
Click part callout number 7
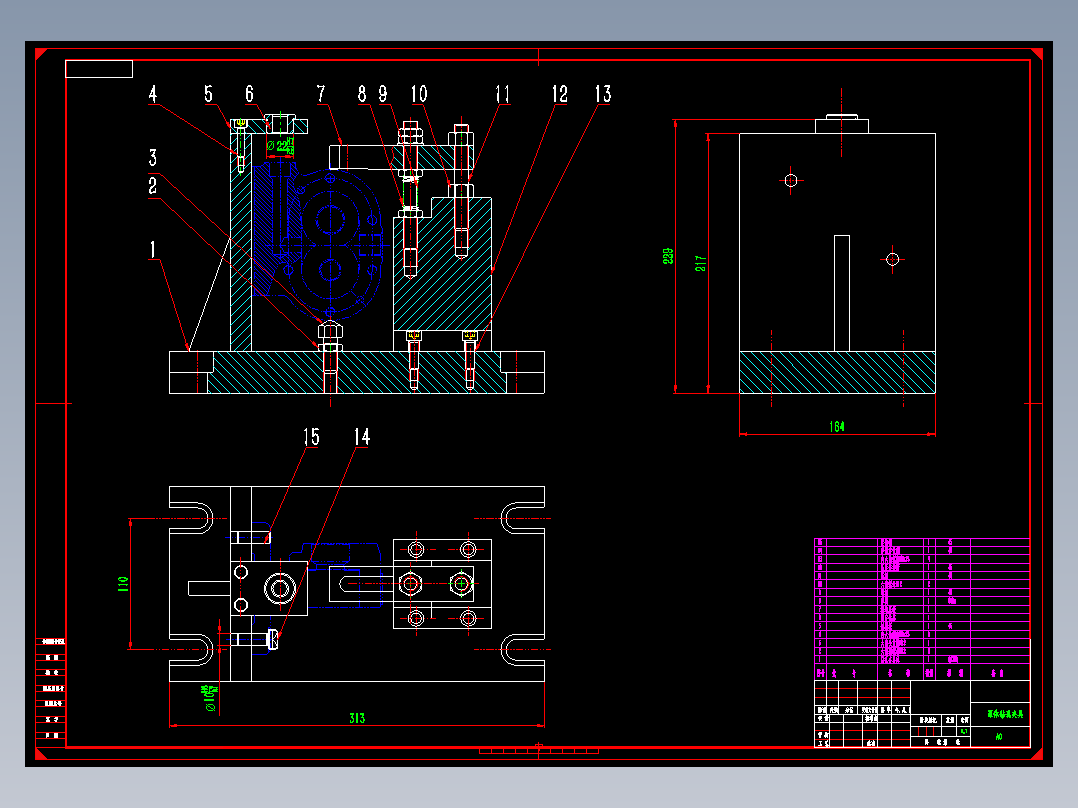point(321,94)
